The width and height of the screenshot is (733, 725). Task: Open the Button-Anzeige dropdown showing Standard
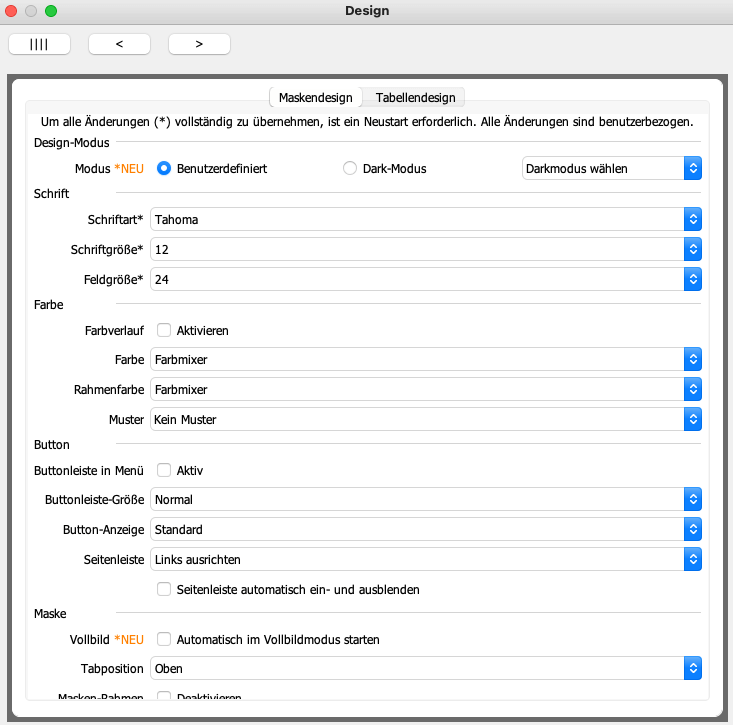pyautogui.click(x=426, y=529)
